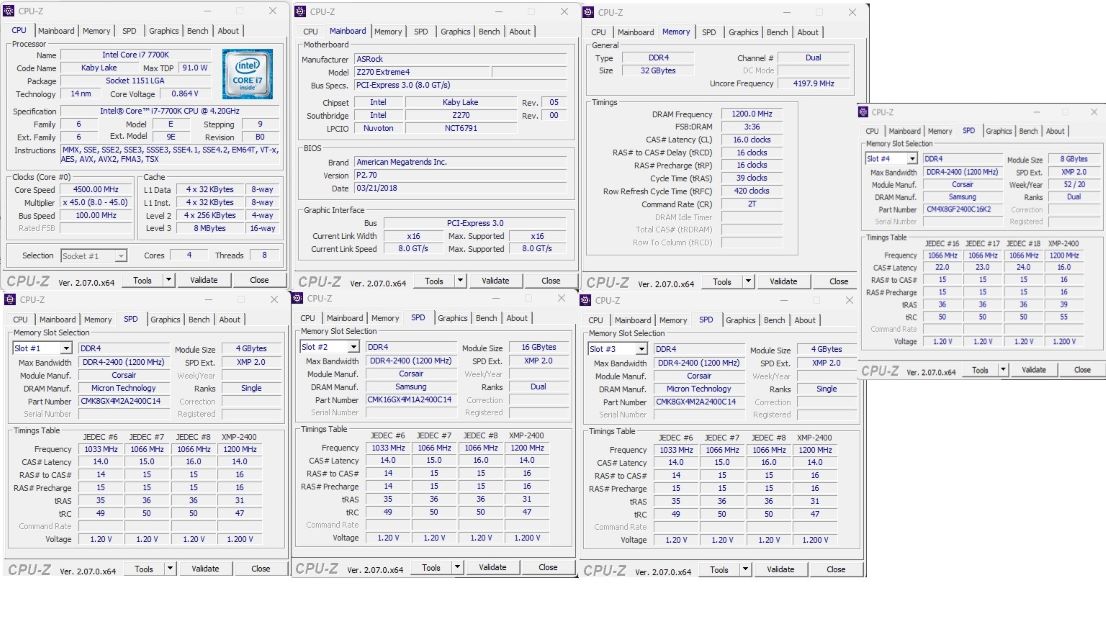Click the DRAM Frequency value 1200.0 MHz
The image size is (1106, 622).
pos(752,114)
